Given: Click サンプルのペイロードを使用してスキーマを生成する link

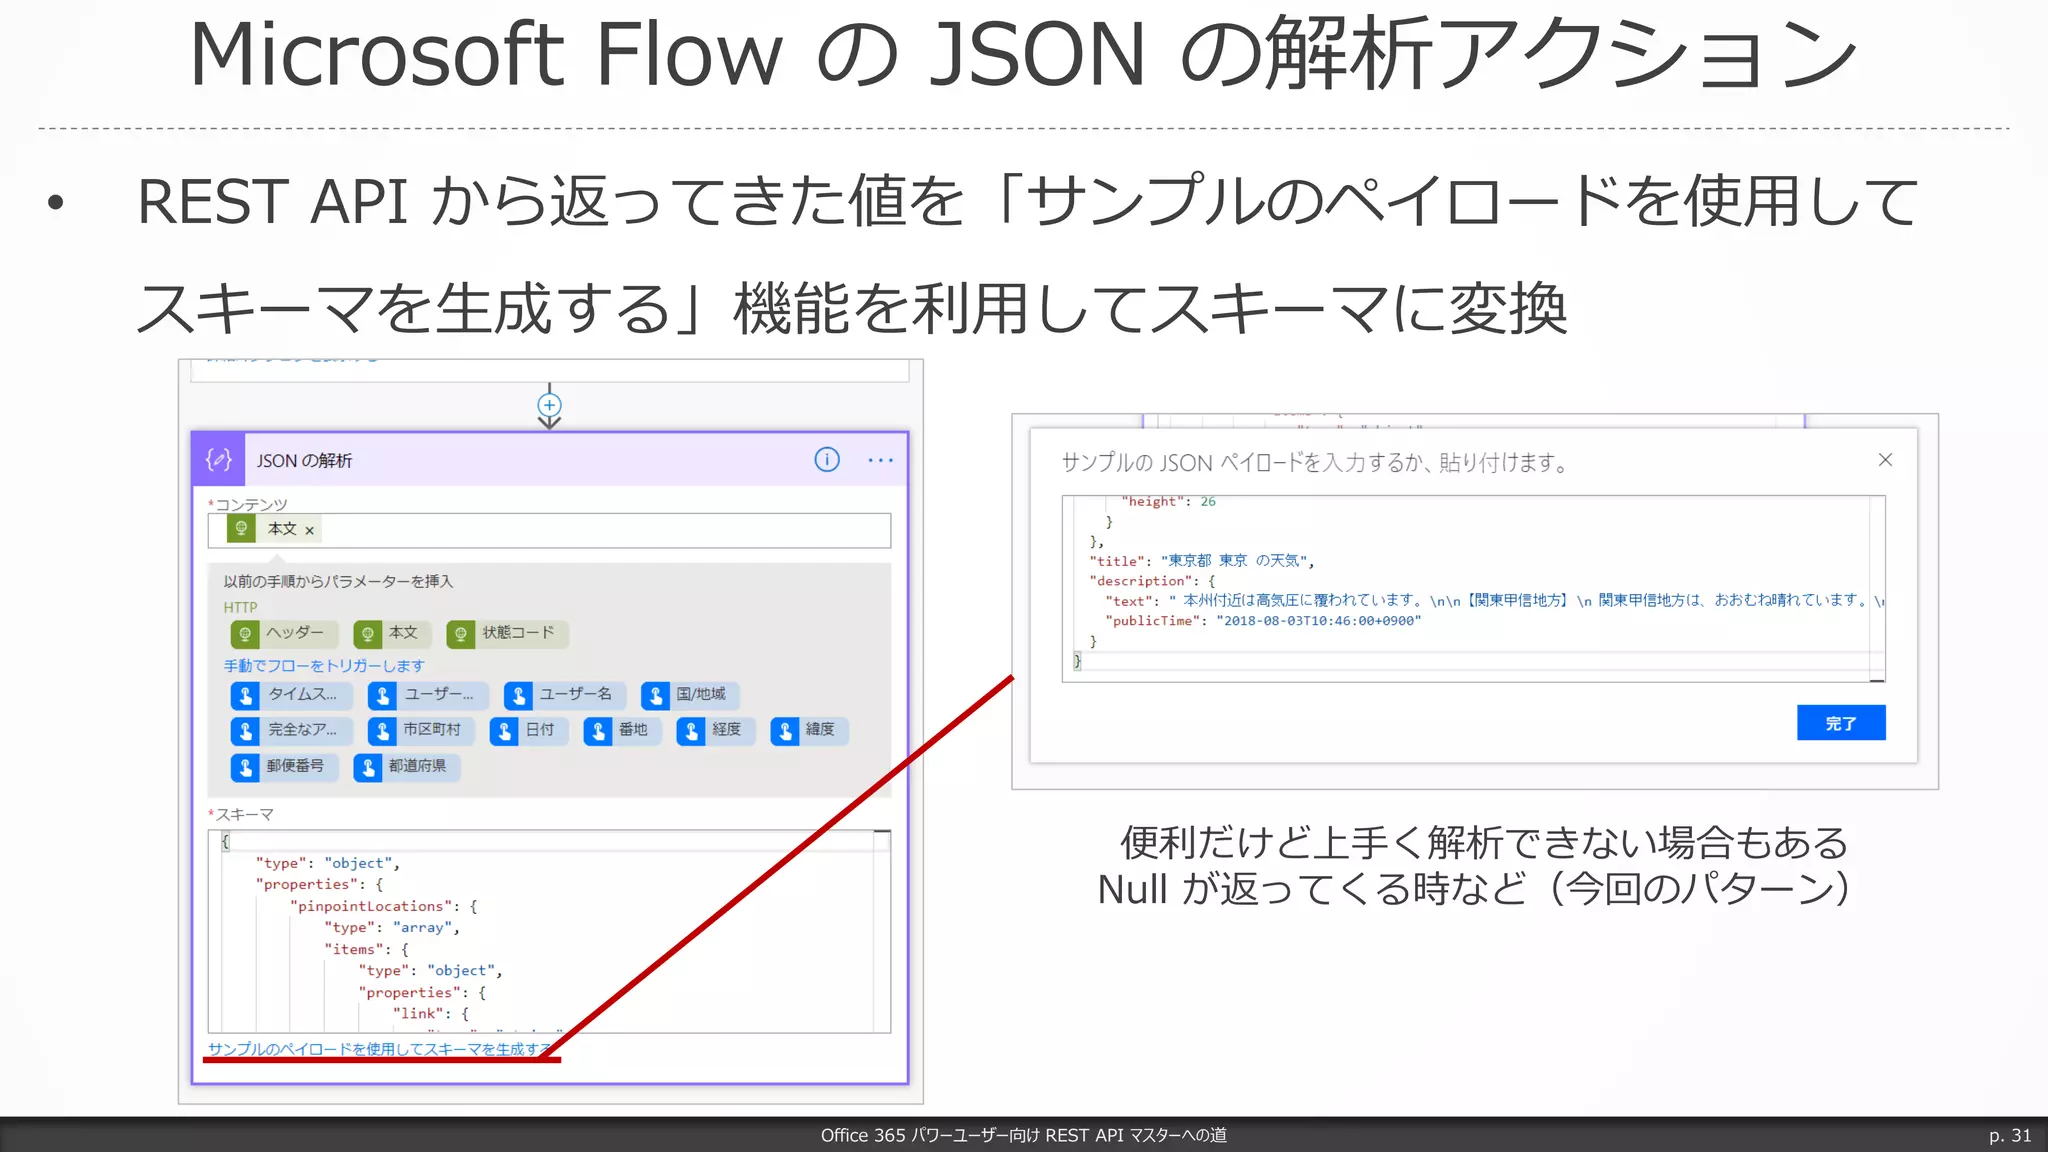Looking at the screenshot, I should pos(379,1049).
